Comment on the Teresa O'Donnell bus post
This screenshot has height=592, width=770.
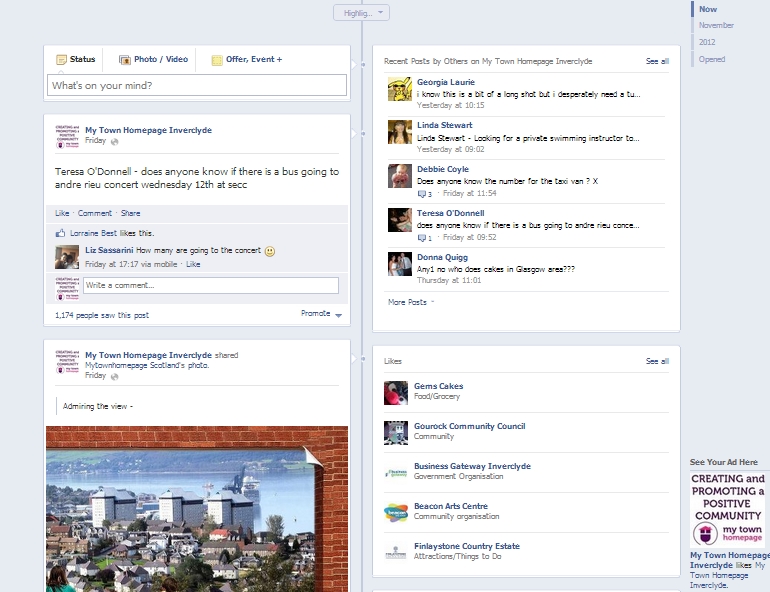coord(95,213)
